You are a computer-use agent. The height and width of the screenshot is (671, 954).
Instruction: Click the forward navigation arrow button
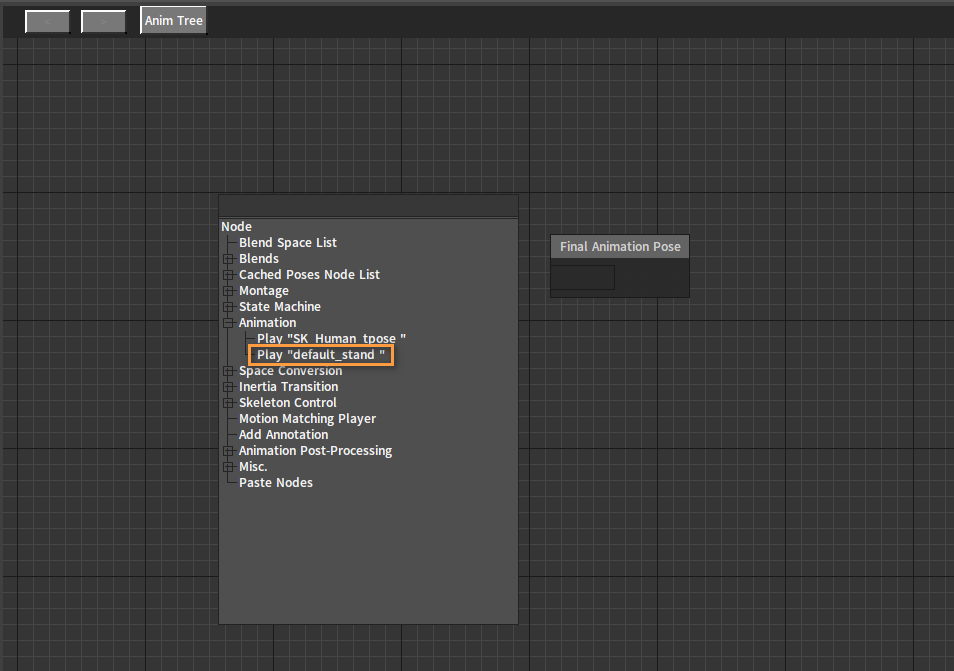tap(103, 21)
